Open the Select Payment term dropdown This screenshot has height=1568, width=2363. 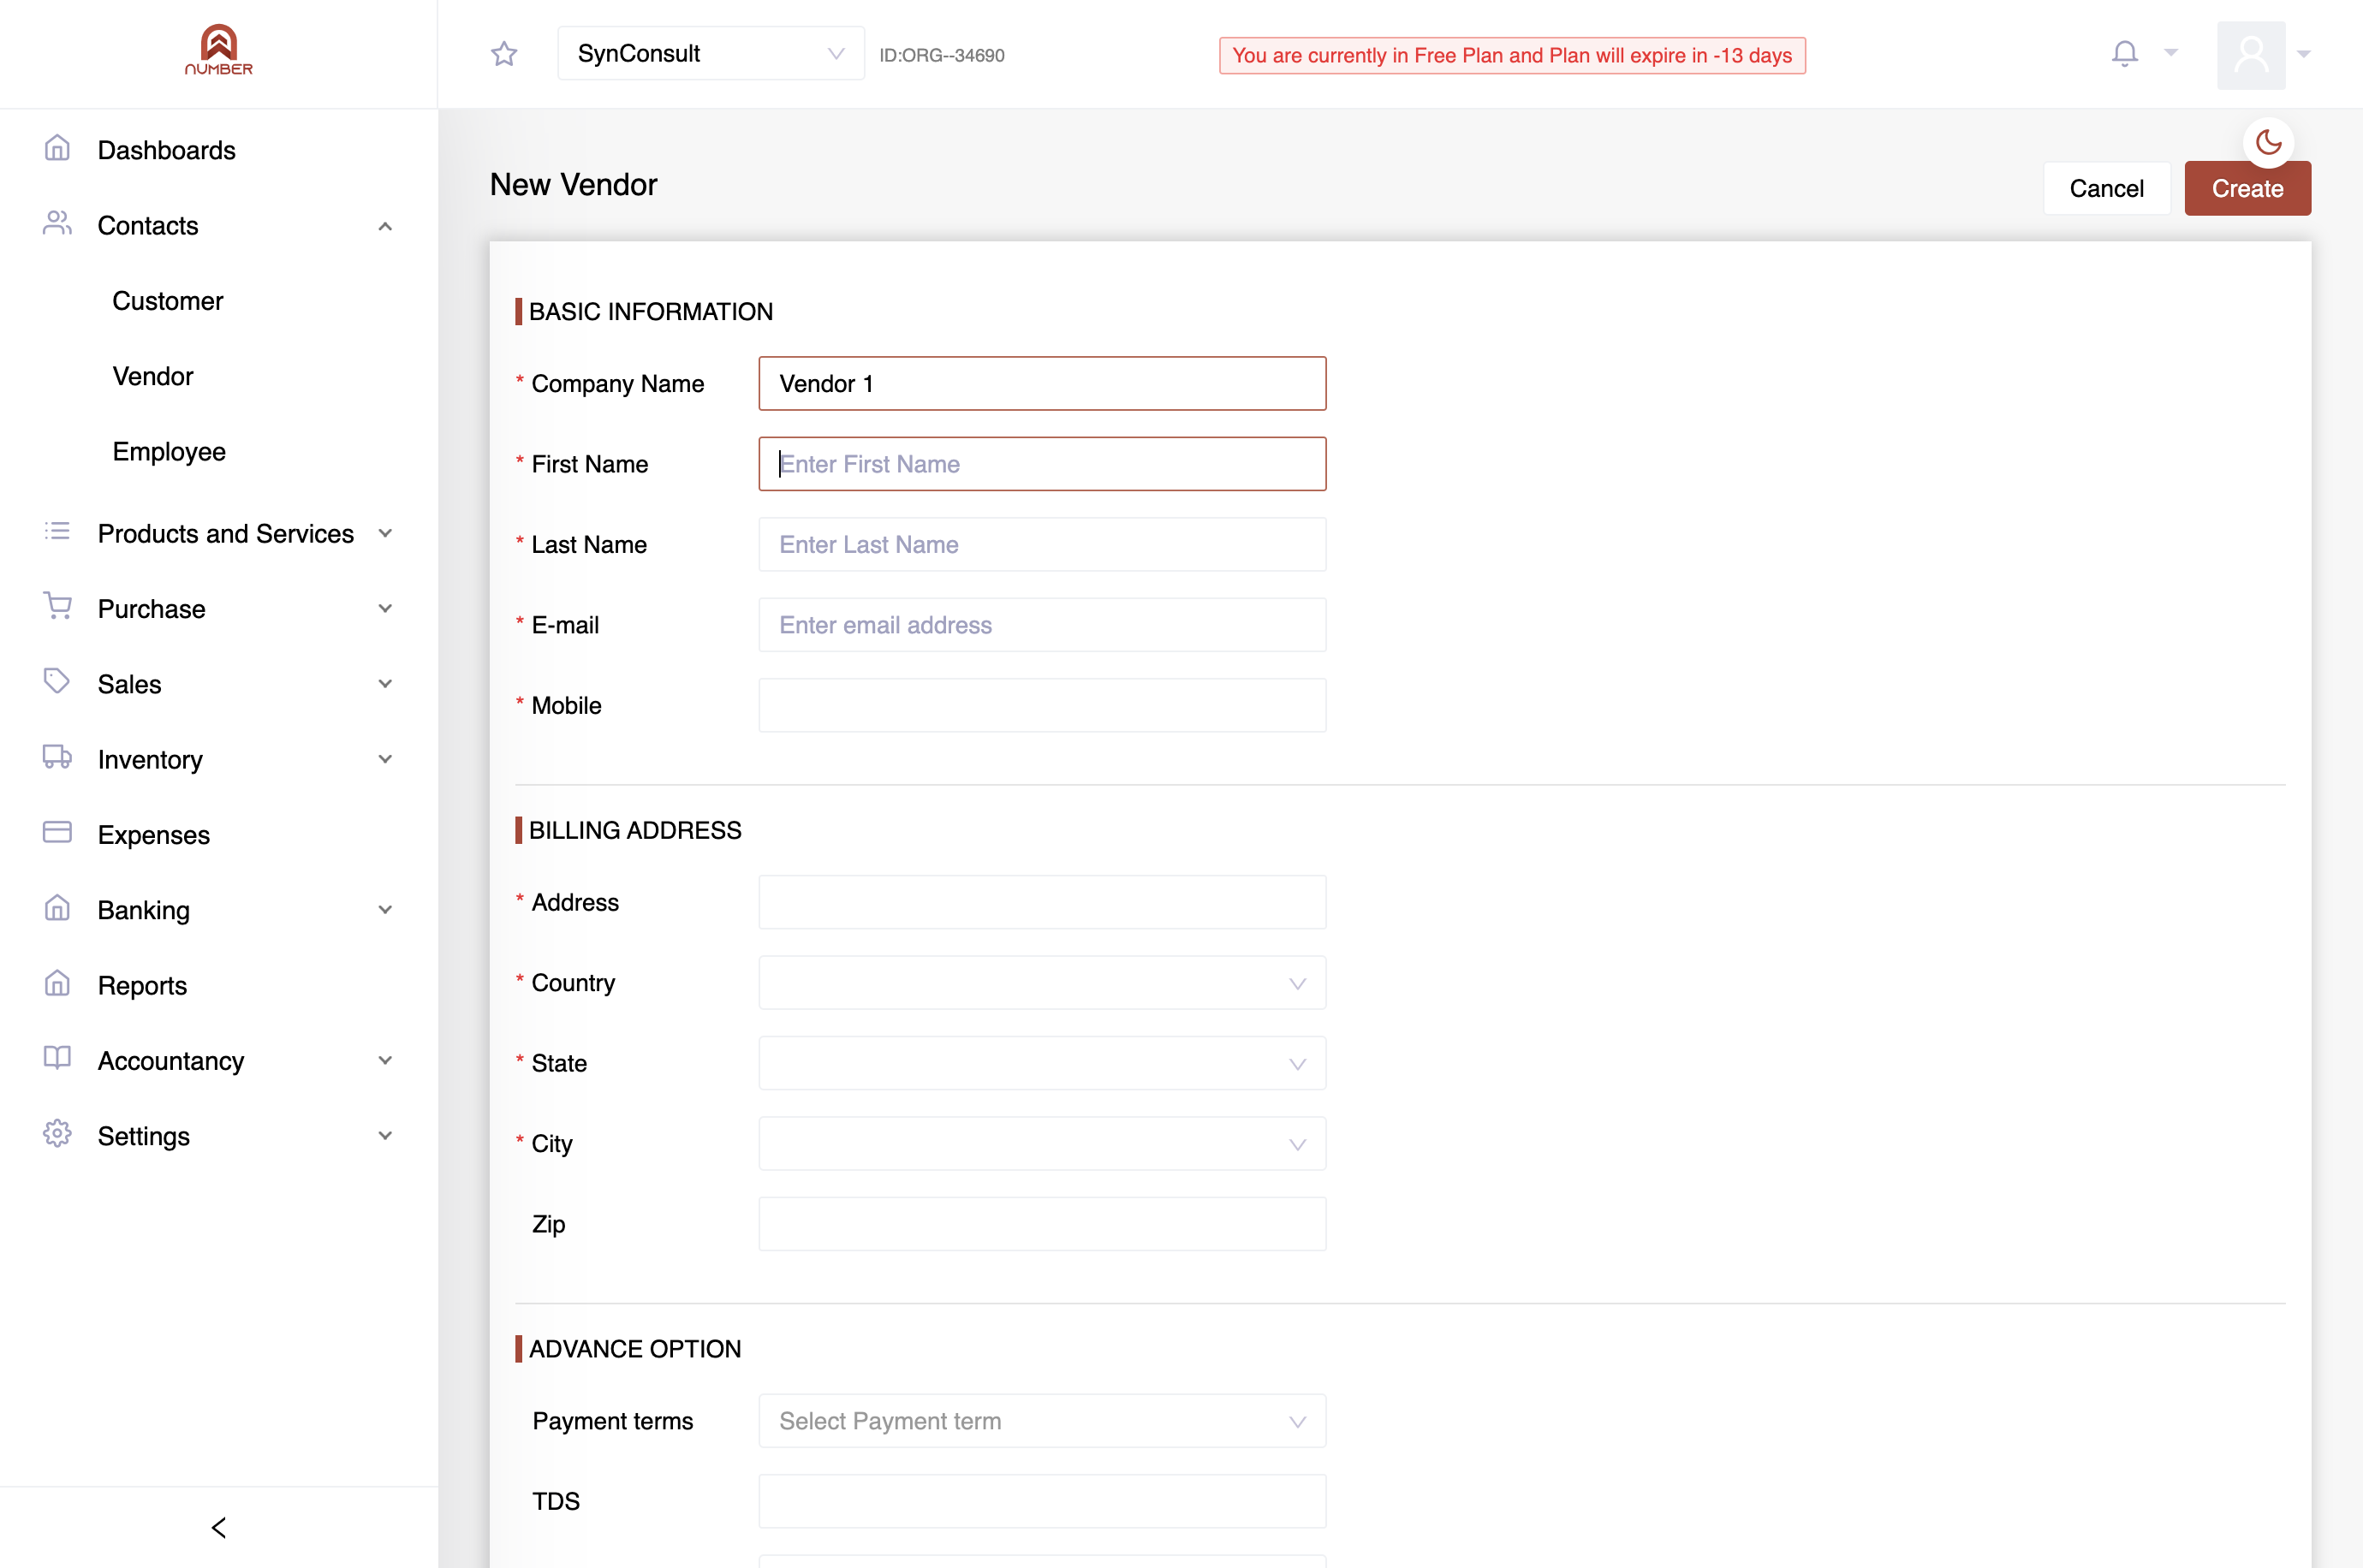[1042, 1421]
